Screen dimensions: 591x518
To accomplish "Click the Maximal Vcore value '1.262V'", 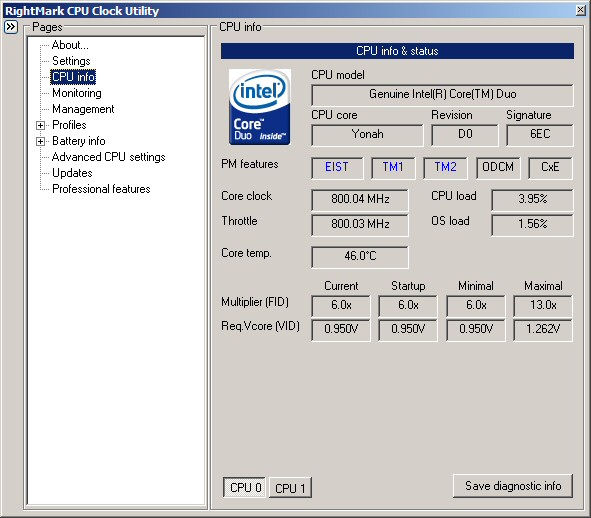I will (x=543, y=330).
